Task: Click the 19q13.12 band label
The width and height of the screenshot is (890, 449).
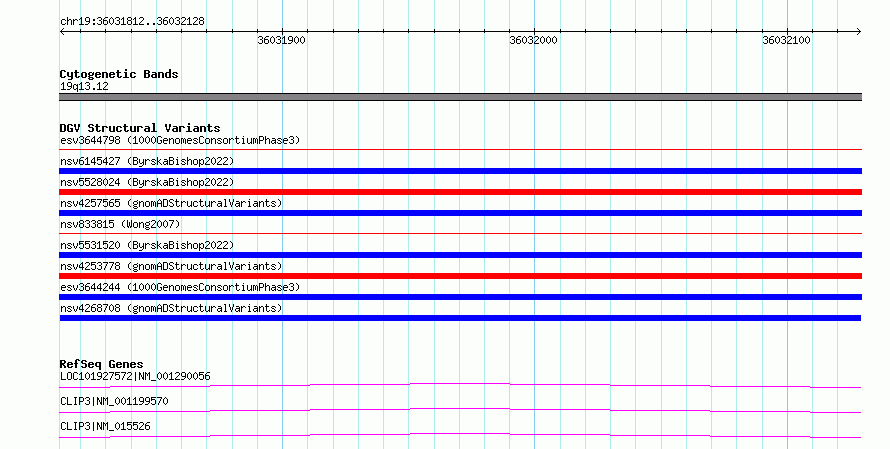Action: (84, 86)
